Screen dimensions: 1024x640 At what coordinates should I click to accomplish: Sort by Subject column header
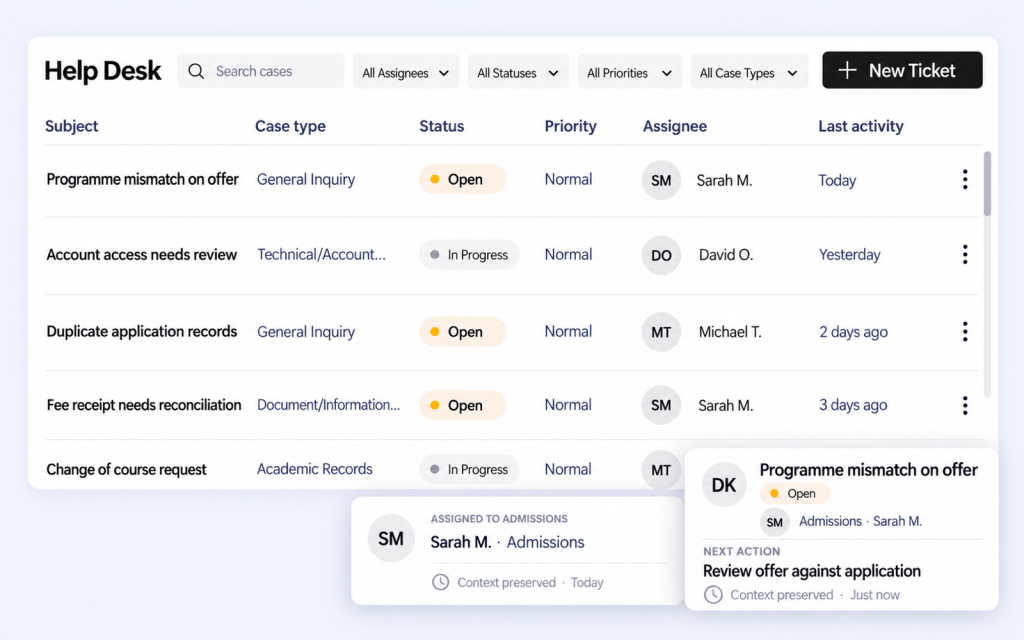click(71, 126)
